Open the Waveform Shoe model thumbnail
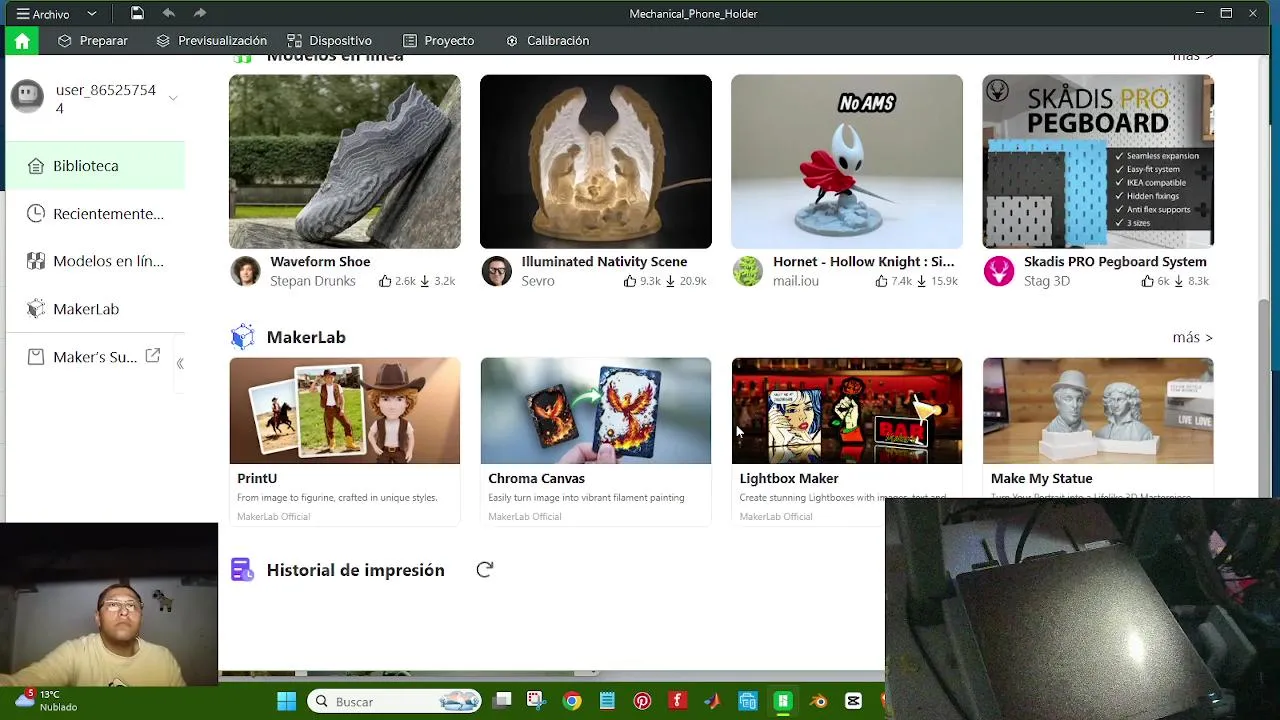 (x=345, y=161)
